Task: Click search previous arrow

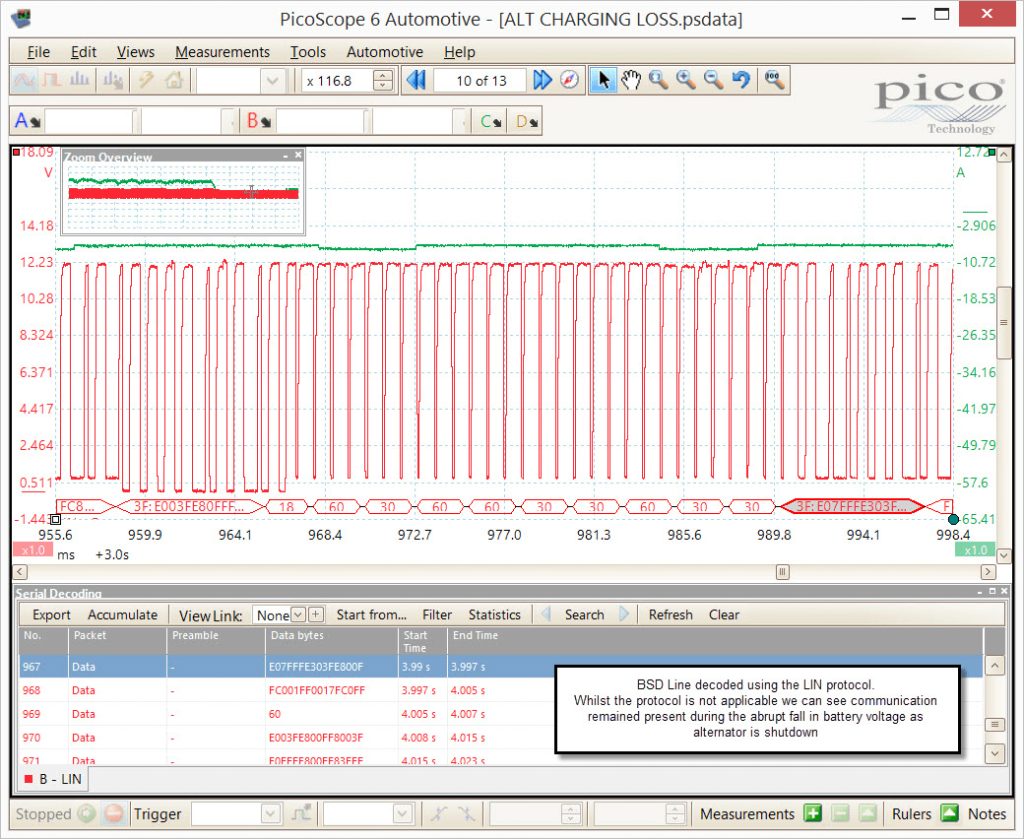Action: coord(547,614)
